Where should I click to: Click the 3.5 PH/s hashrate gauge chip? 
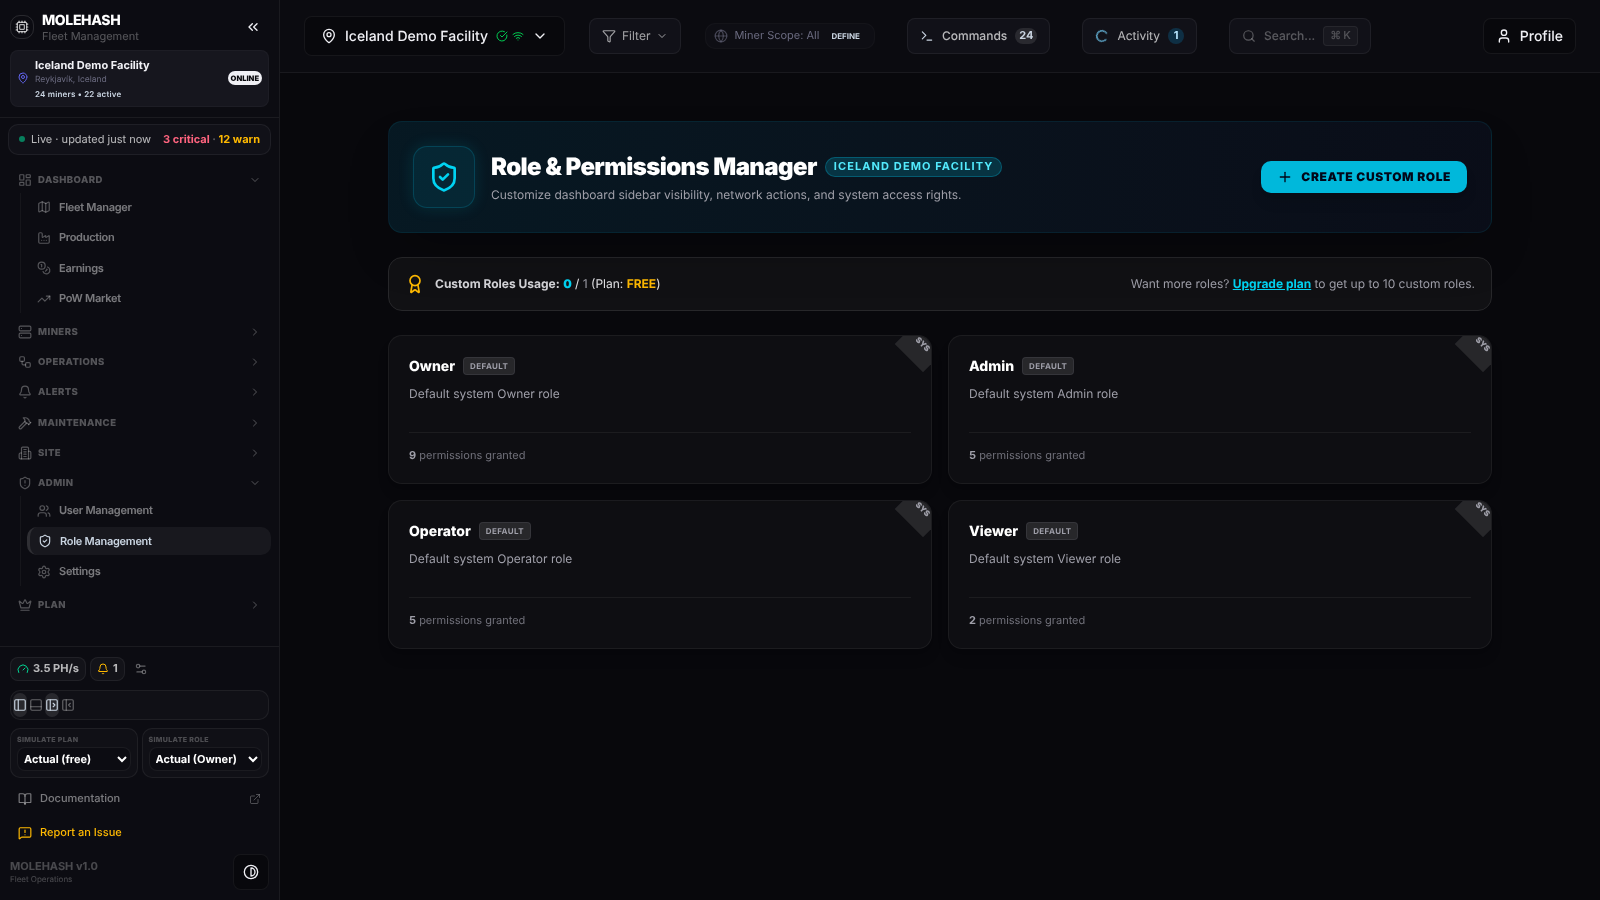[48, 669]
